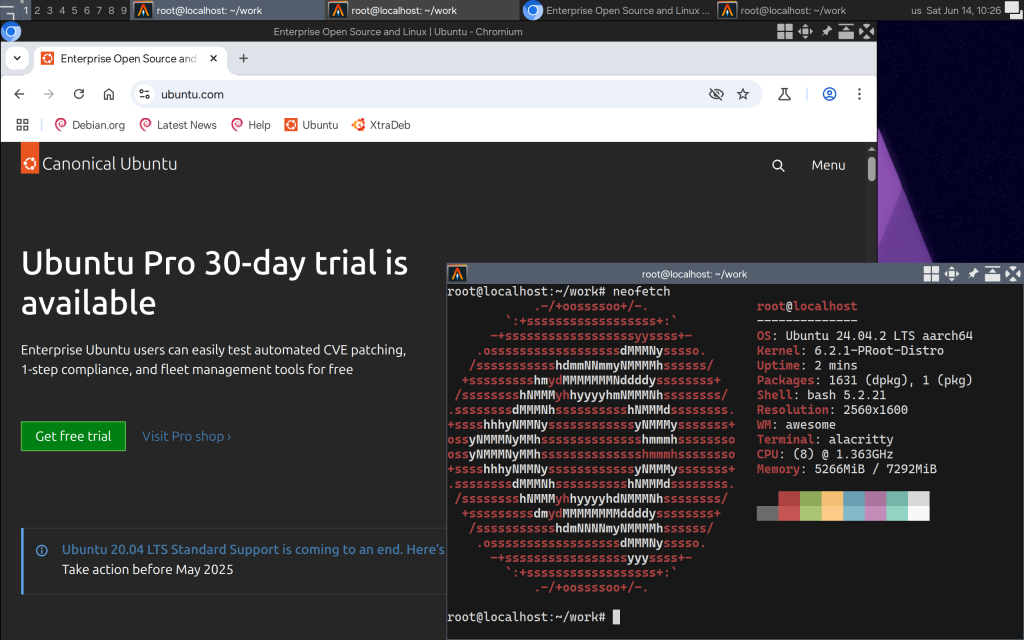Click the layout switcher icon beside the clock
Viewport: 1024px width, 640px height.
1014,10
